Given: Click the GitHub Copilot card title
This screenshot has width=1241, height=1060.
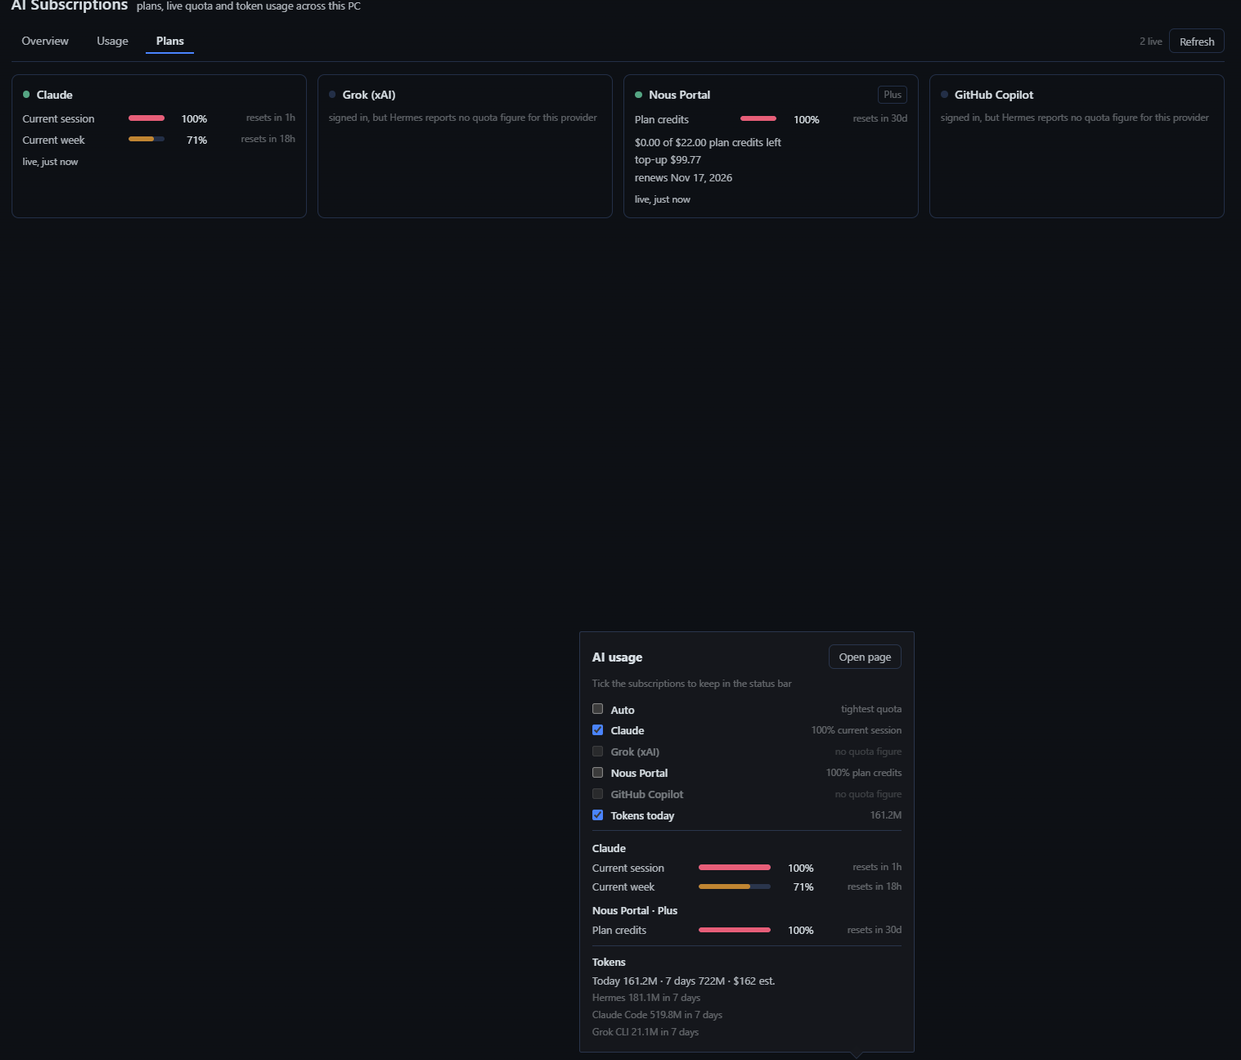Looking at the screenshot, I should click(994, 95).
